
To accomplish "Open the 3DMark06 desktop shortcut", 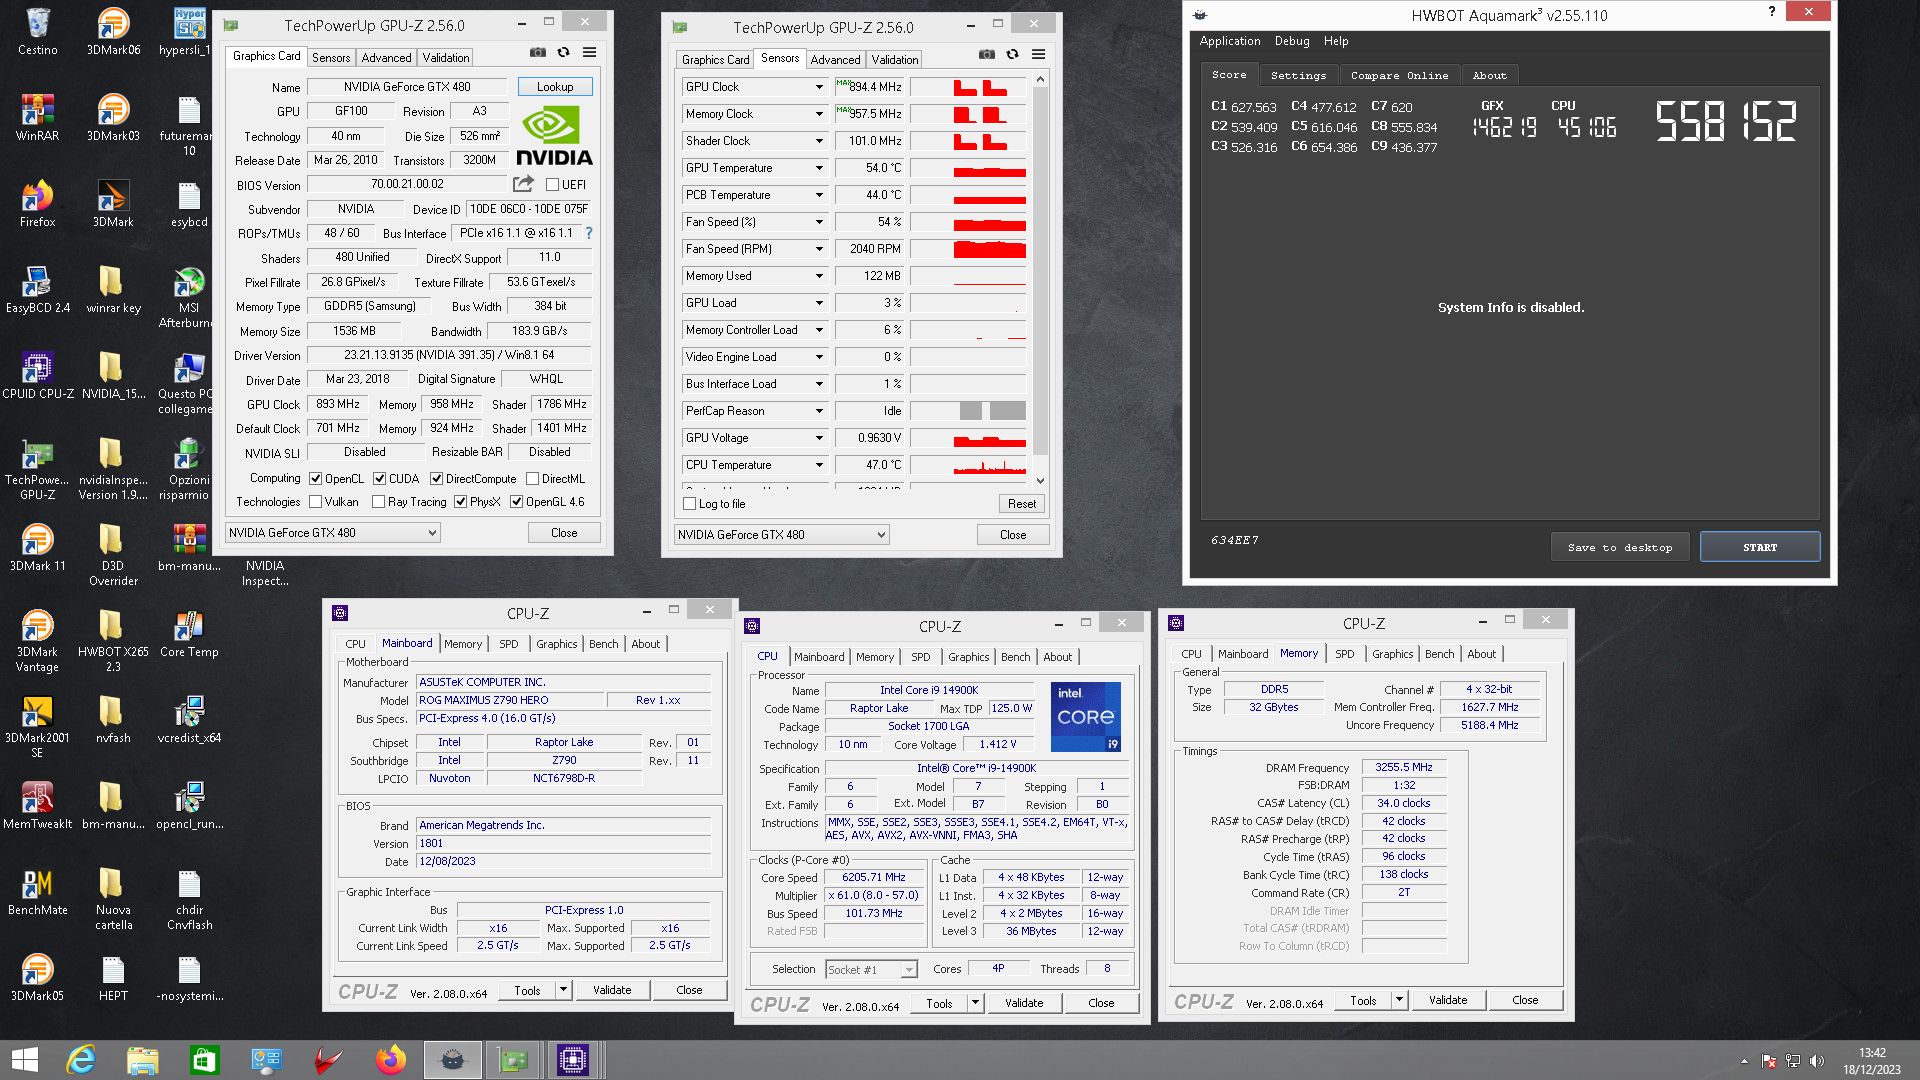I will 113,31.
